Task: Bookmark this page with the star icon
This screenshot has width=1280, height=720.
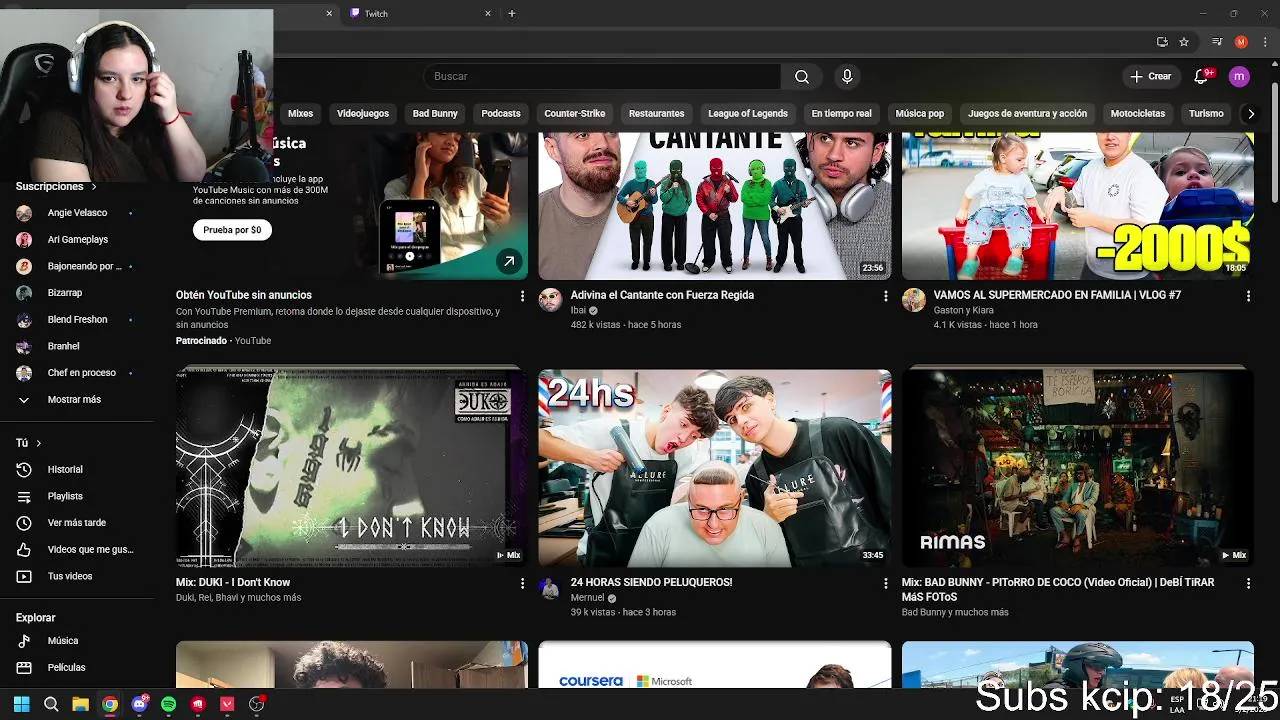Action: [x=1184, y=42]
